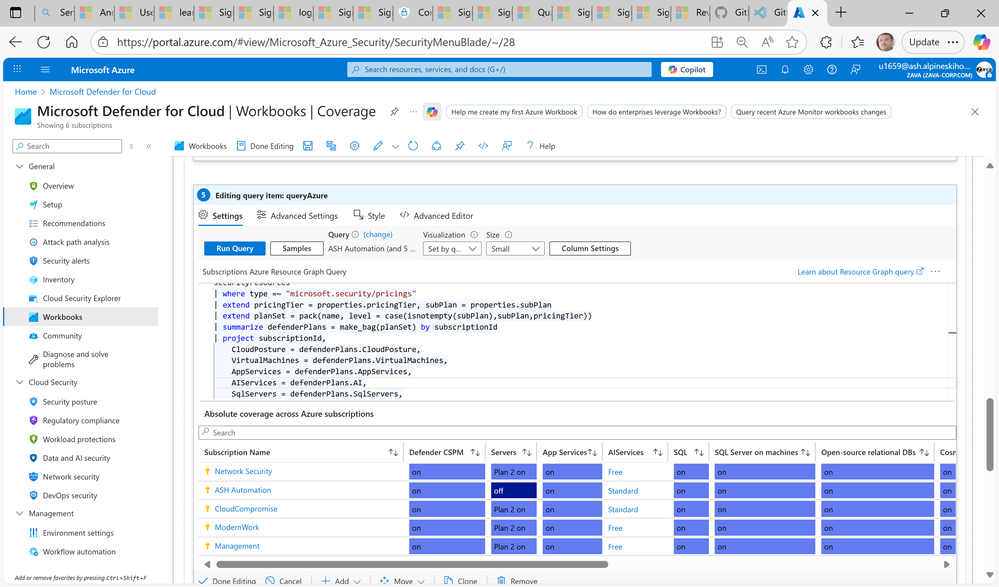Open workbook settings gear in toolbar
Viewport: 999px width, 587px height.
point(354,146)
